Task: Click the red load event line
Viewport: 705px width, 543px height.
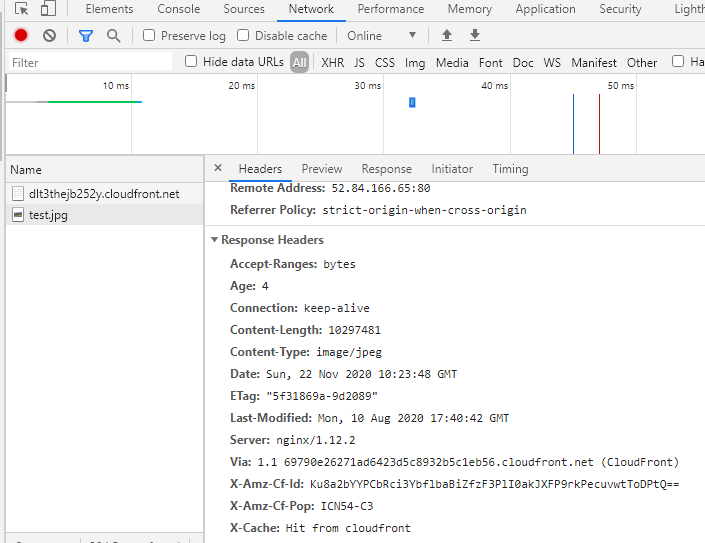Action: [599, 124]
